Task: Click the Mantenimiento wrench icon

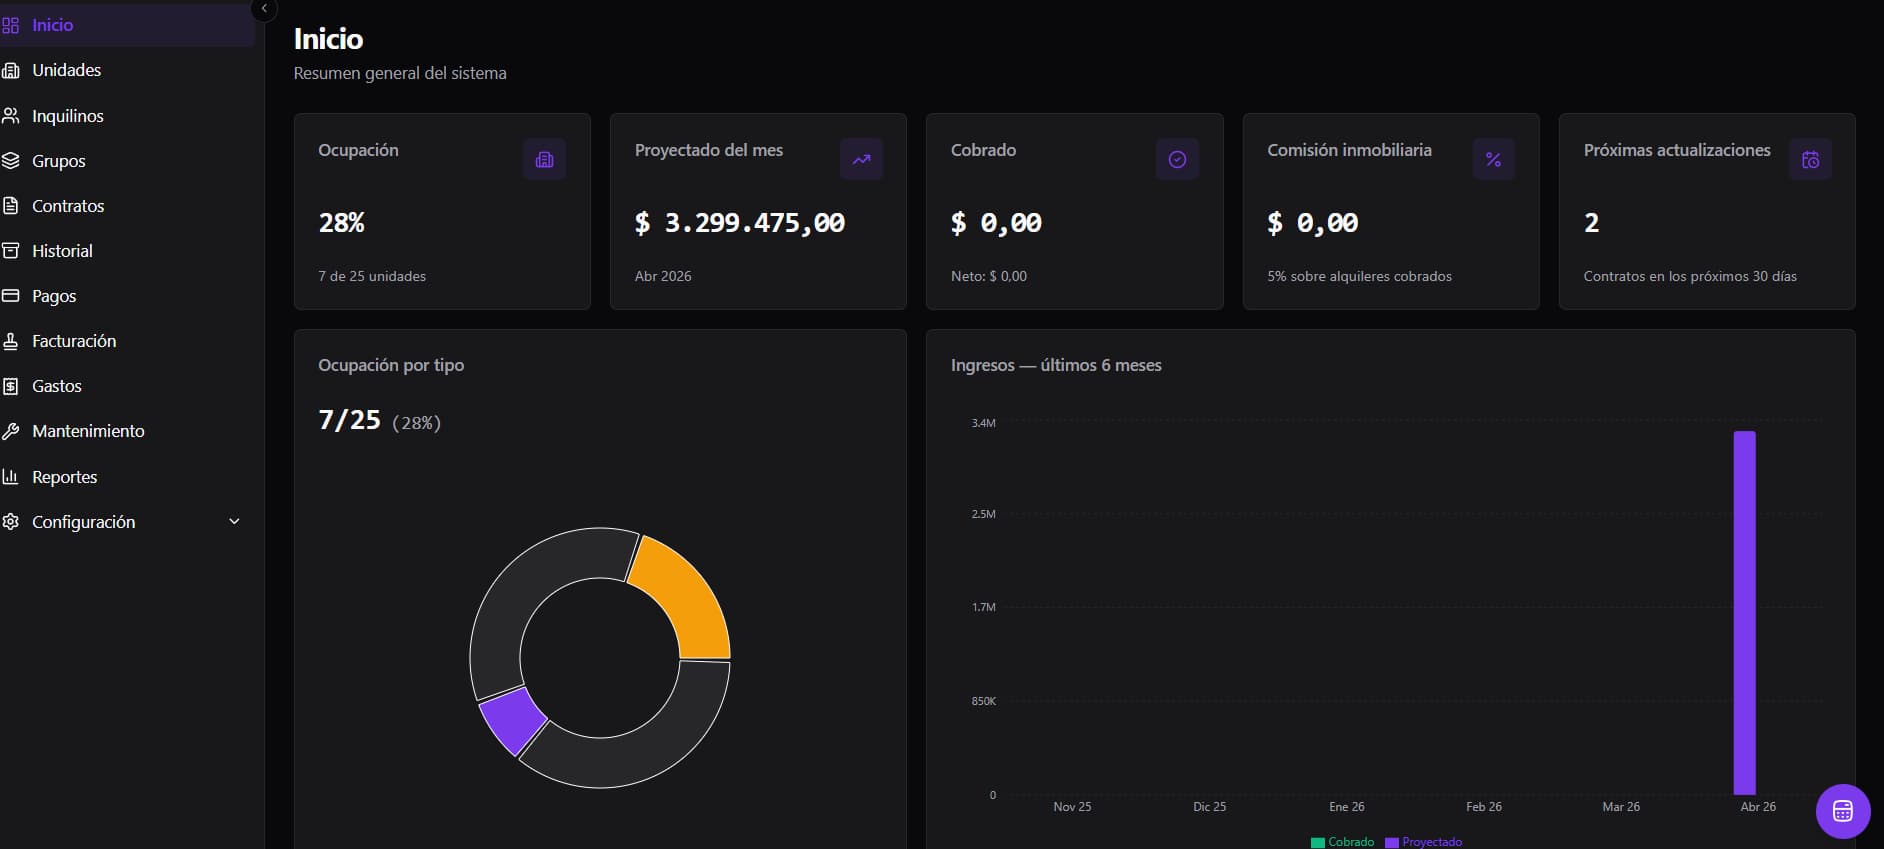Action: [11, 431]
